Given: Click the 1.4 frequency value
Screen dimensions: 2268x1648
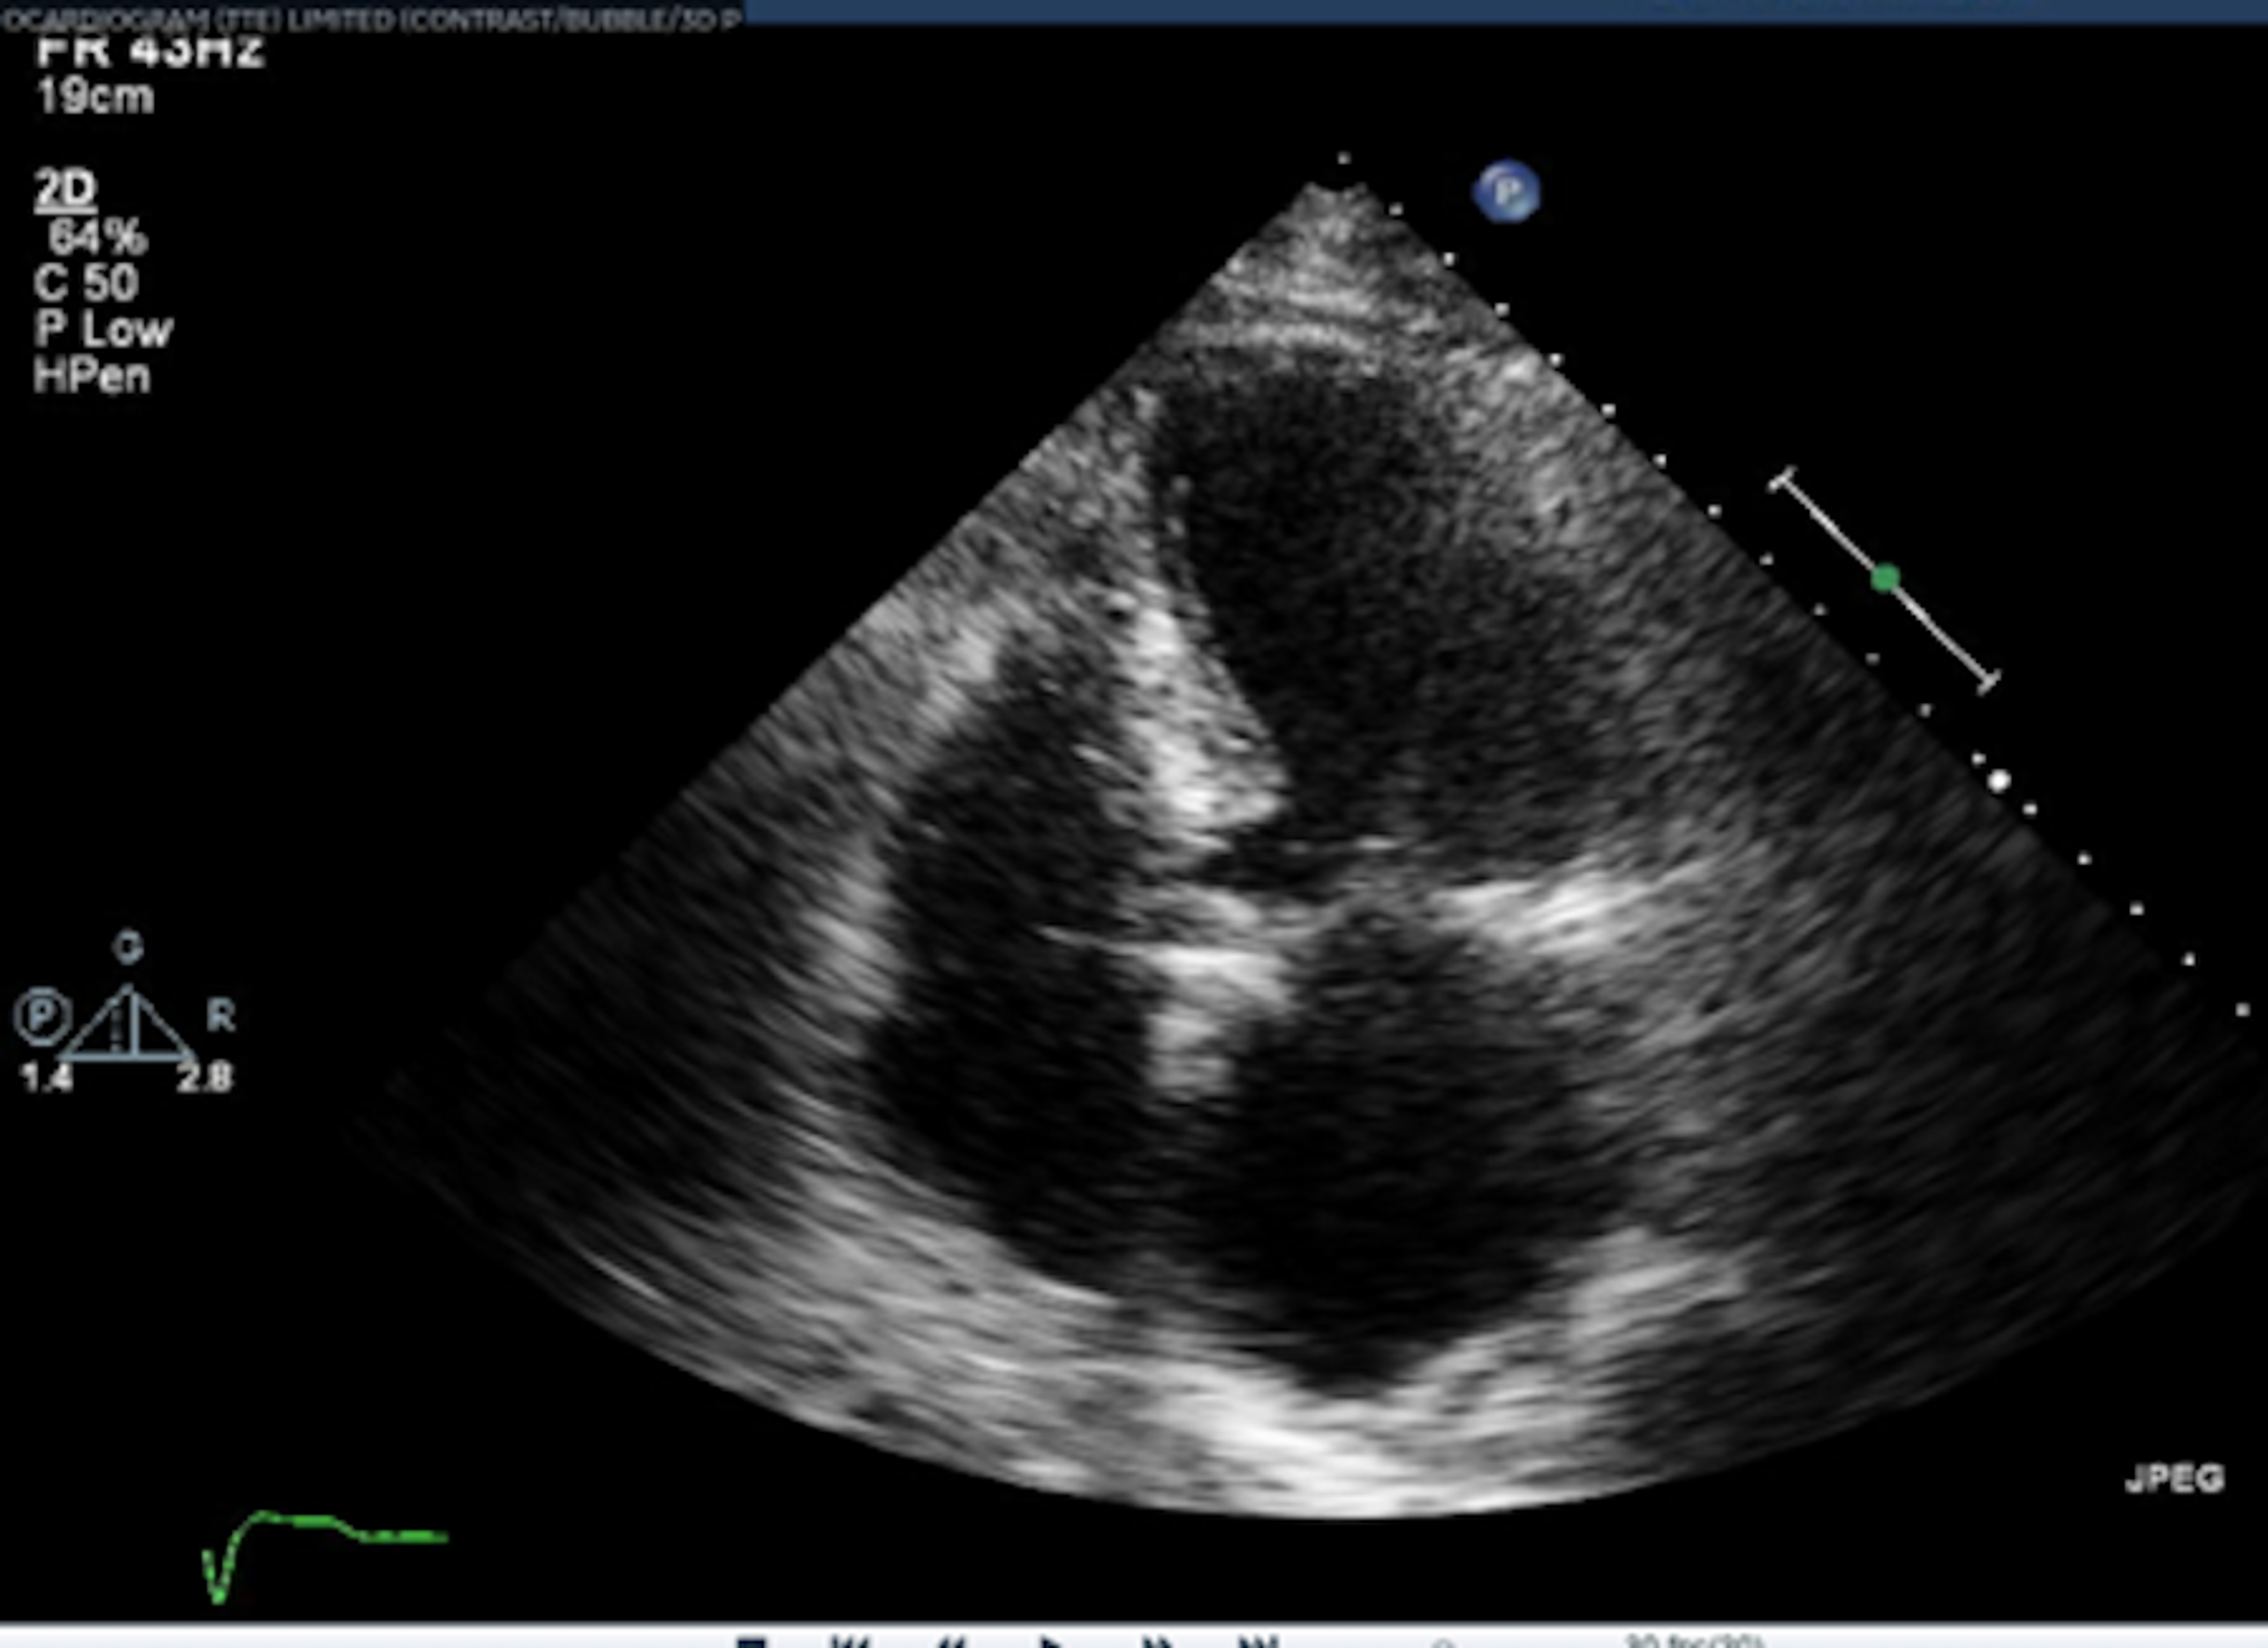Looking at the screenshot, I should click(x=46, y=1078).
